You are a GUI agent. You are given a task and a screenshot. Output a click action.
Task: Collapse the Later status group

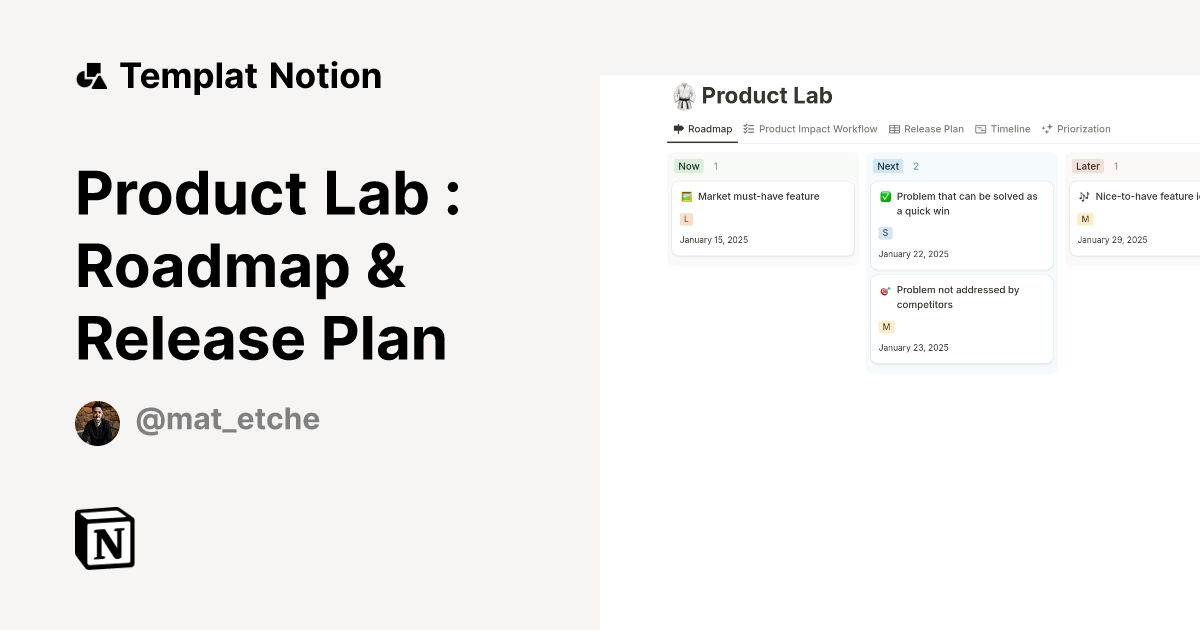coord(1088,166)
